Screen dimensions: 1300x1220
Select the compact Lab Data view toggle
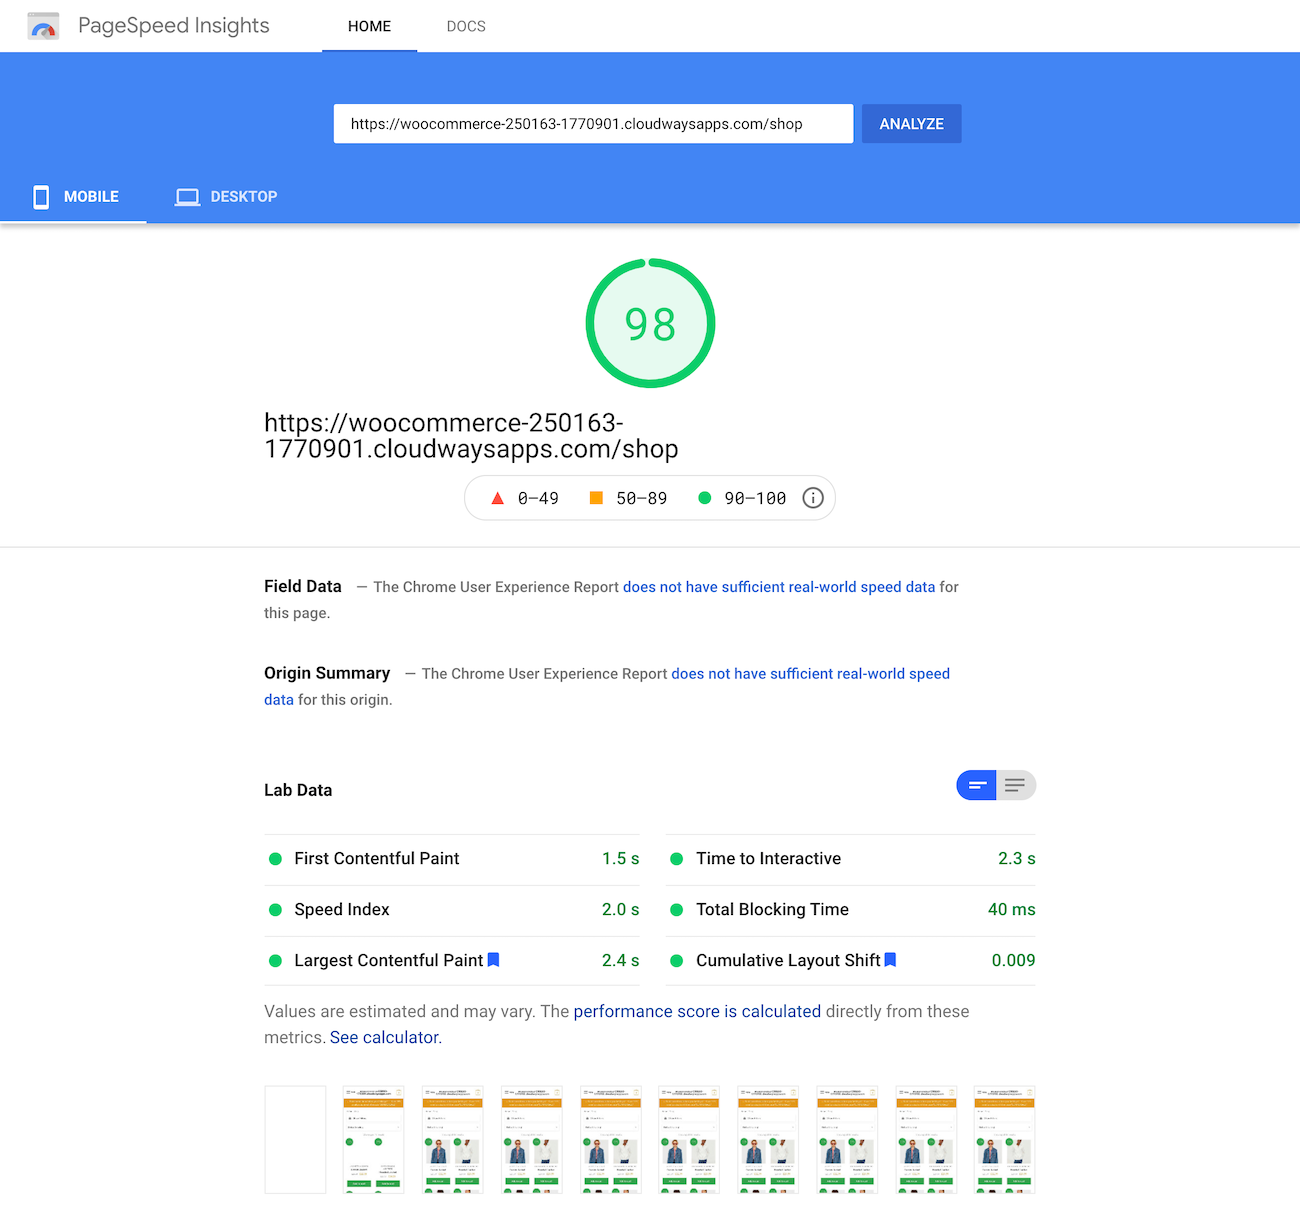point(976,785)
